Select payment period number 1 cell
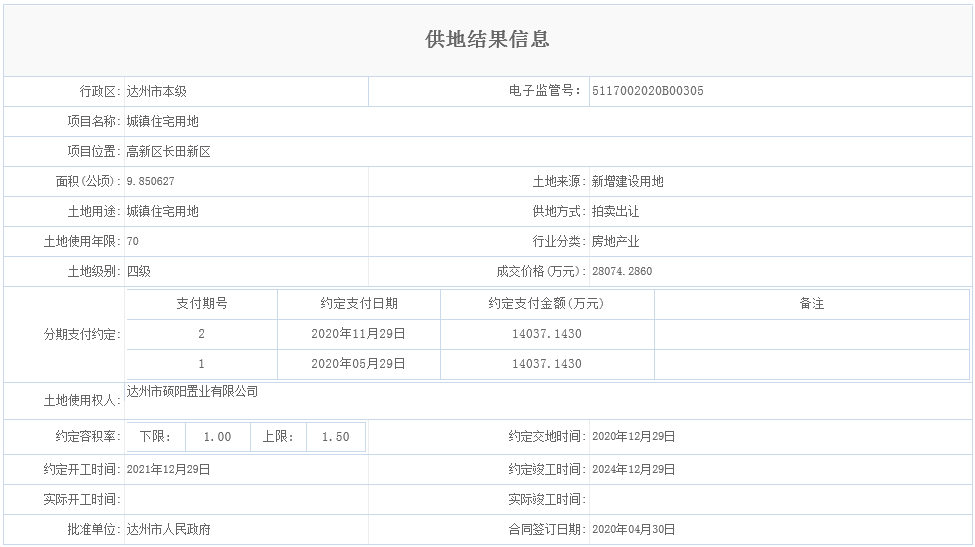This screenshot has height=547, width=975. 201,364
